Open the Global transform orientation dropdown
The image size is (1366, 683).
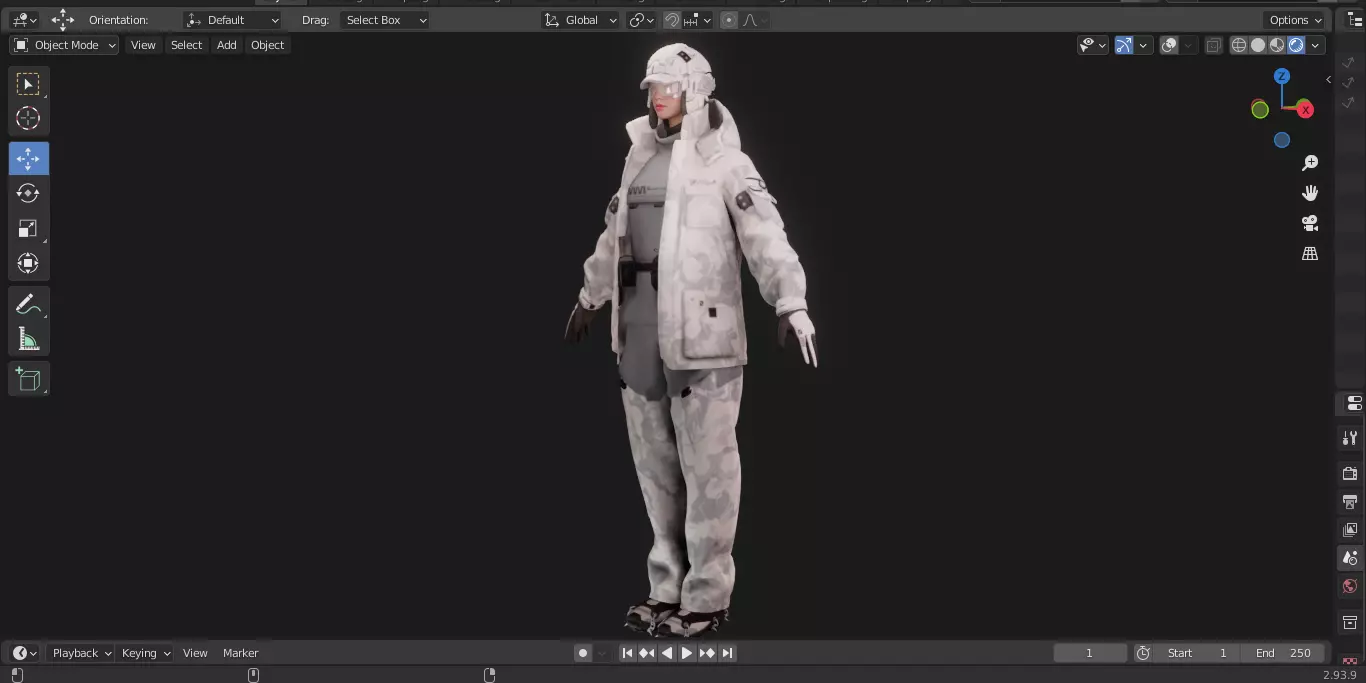[580, 20]
